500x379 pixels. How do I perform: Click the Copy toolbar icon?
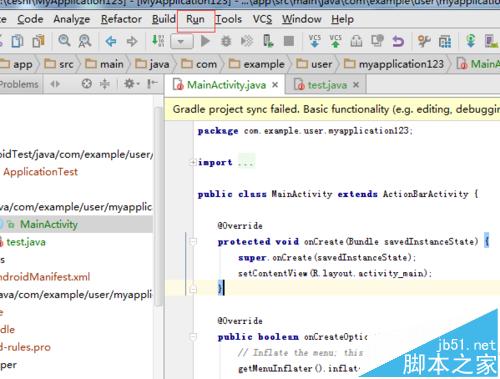[x=17, y=41]
